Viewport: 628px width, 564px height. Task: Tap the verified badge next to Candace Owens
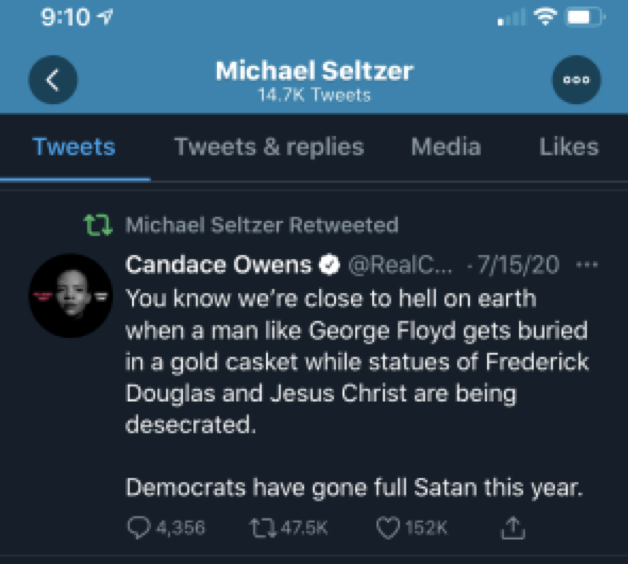click(x=327, y=265)
